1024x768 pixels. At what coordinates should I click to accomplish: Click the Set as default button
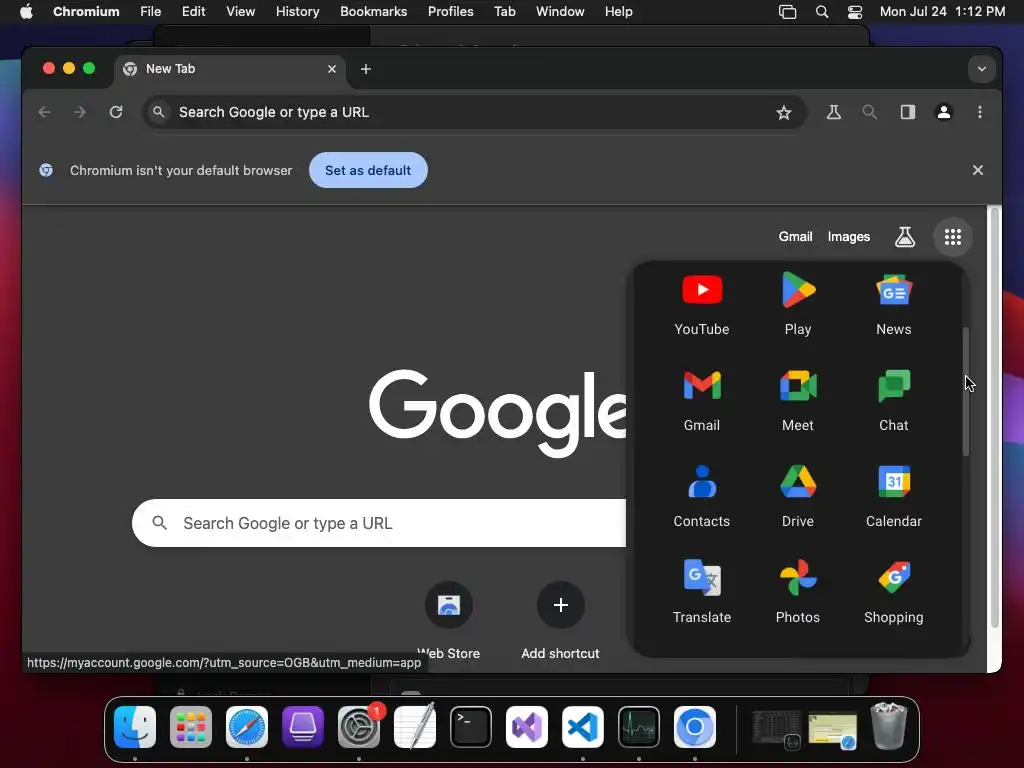[368, 170]
